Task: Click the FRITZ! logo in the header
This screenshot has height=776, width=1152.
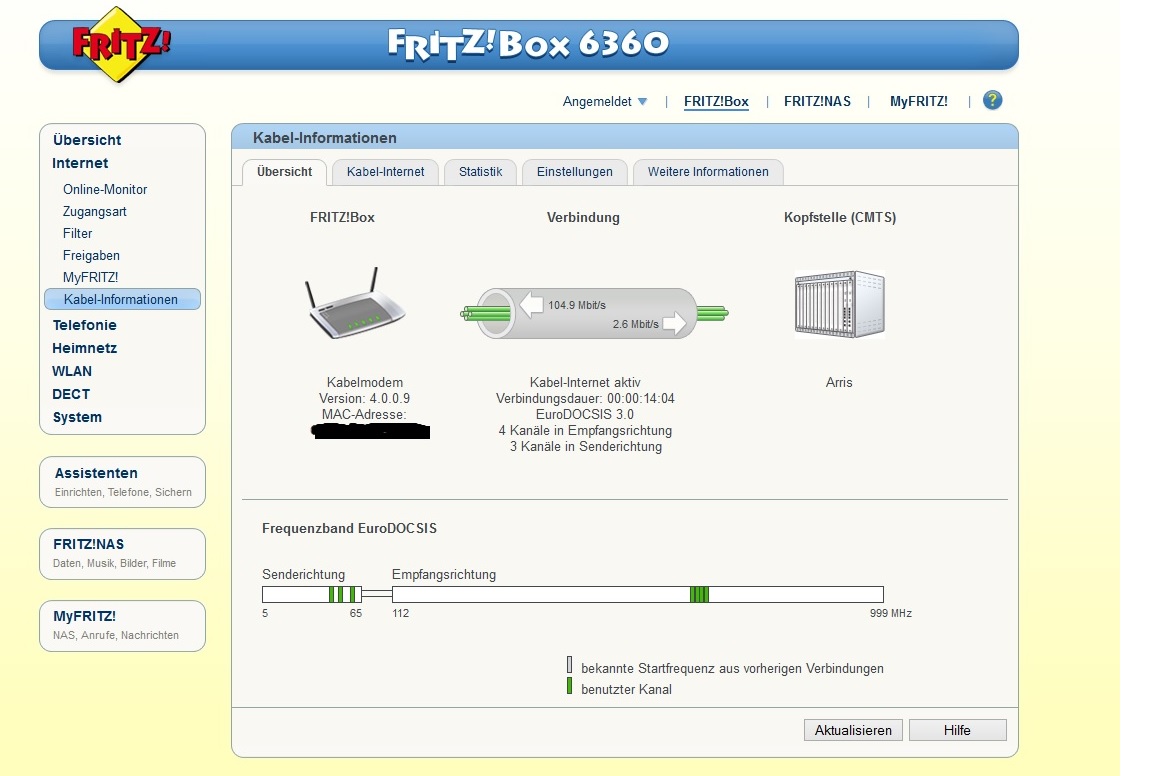Action: 119,44
